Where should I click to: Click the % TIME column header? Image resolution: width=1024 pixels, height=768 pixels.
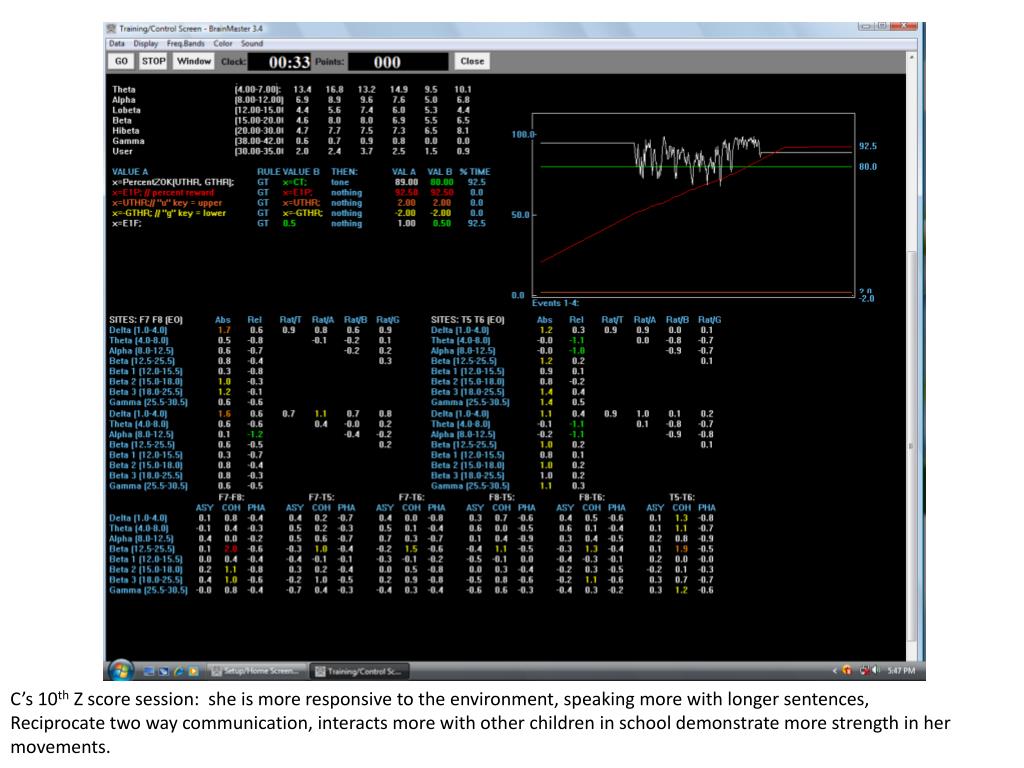[475, 172]
